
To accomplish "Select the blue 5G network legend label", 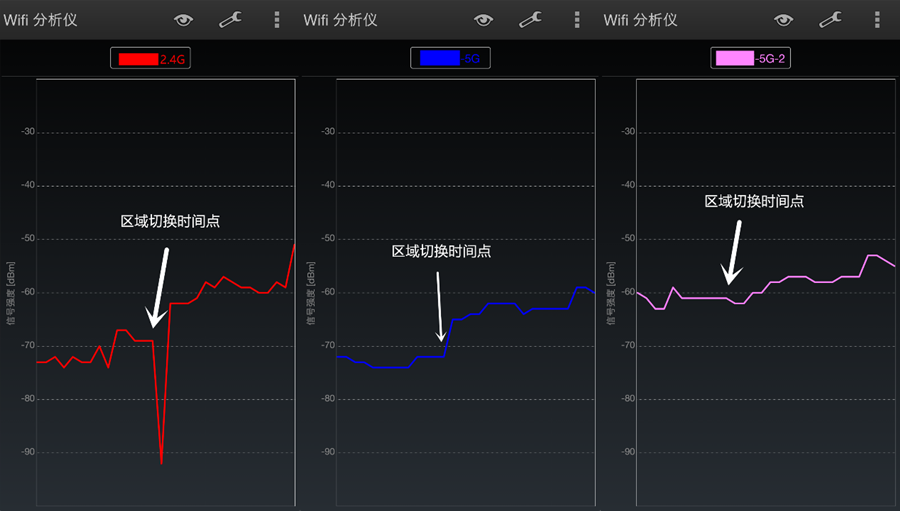I will (450, 59).
